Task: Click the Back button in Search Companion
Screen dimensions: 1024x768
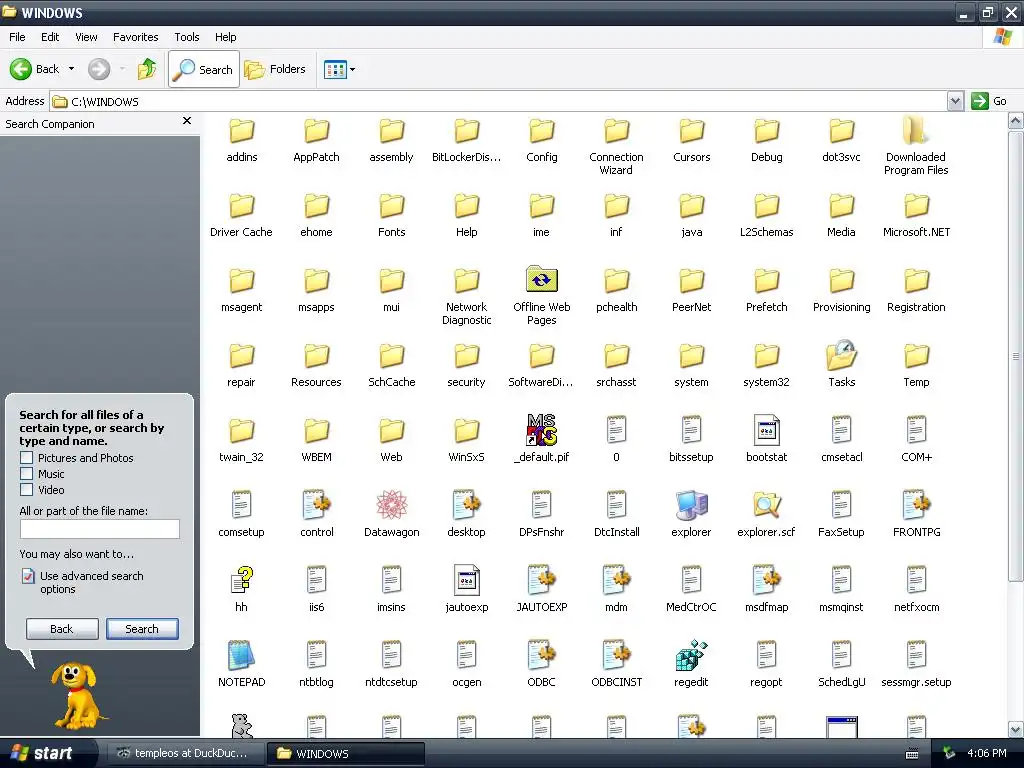Action: 62,629
